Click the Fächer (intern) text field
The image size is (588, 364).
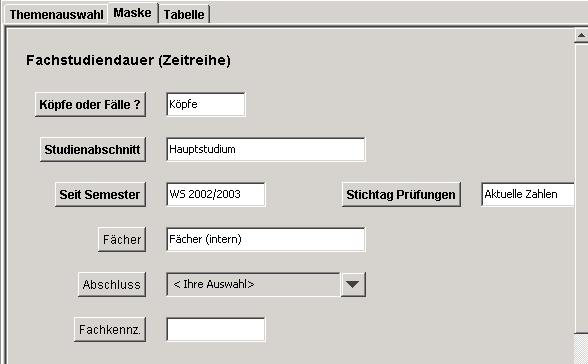click(266, 240)
